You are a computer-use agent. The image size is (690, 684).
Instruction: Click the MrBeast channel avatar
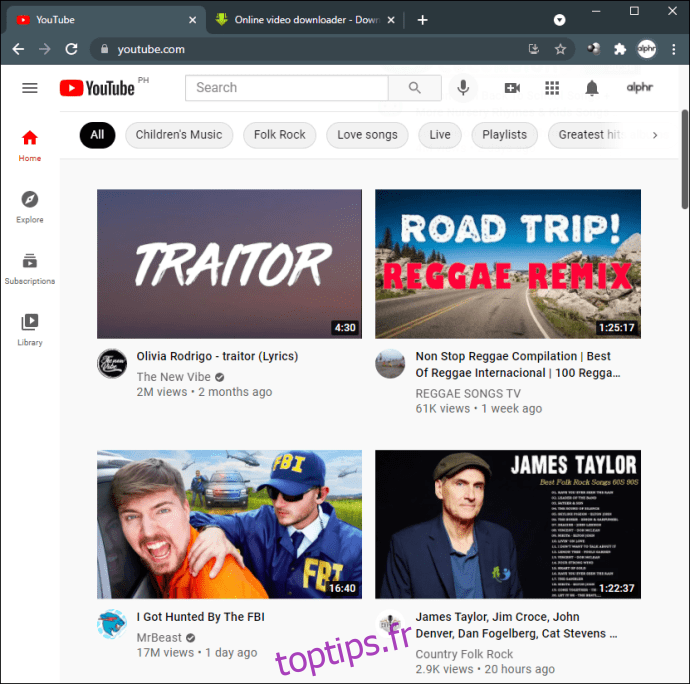click(x=112, y=624)
